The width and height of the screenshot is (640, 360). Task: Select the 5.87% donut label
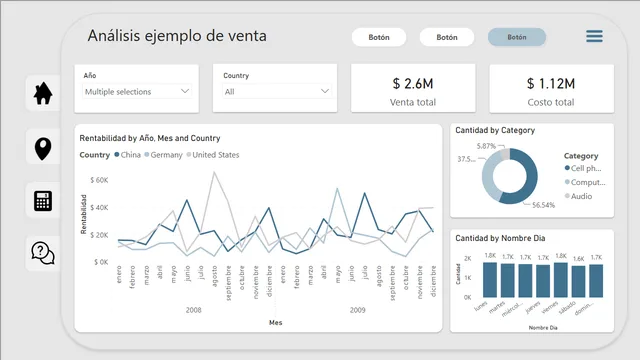tap(486, 146)
